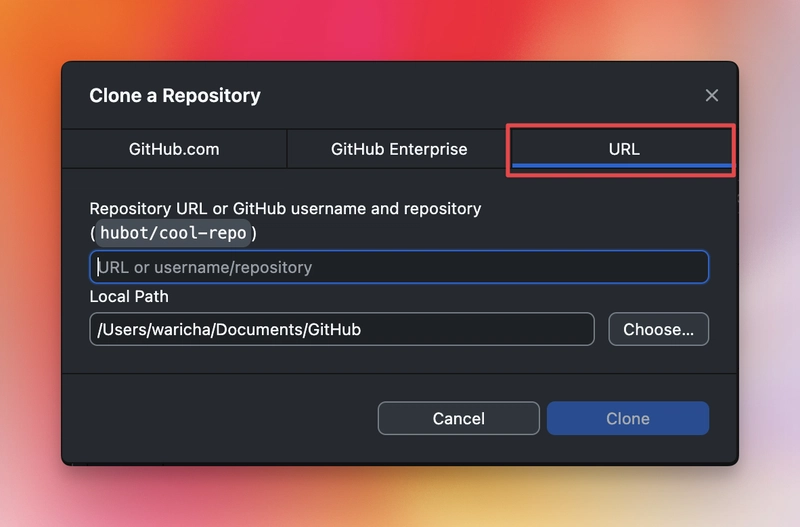Cancel the clone dialog
800x527 pixels.
(459, 418)
